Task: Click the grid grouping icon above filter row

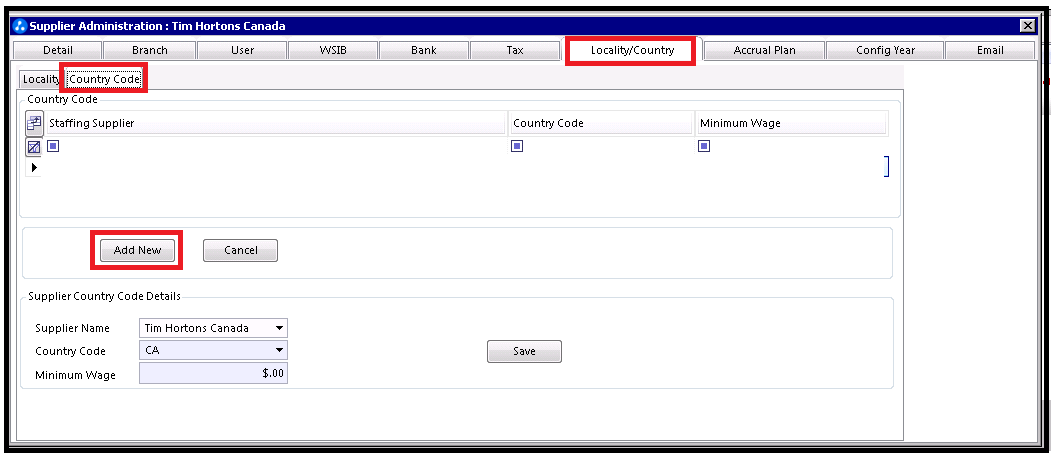Action: (x=34, y=123)
